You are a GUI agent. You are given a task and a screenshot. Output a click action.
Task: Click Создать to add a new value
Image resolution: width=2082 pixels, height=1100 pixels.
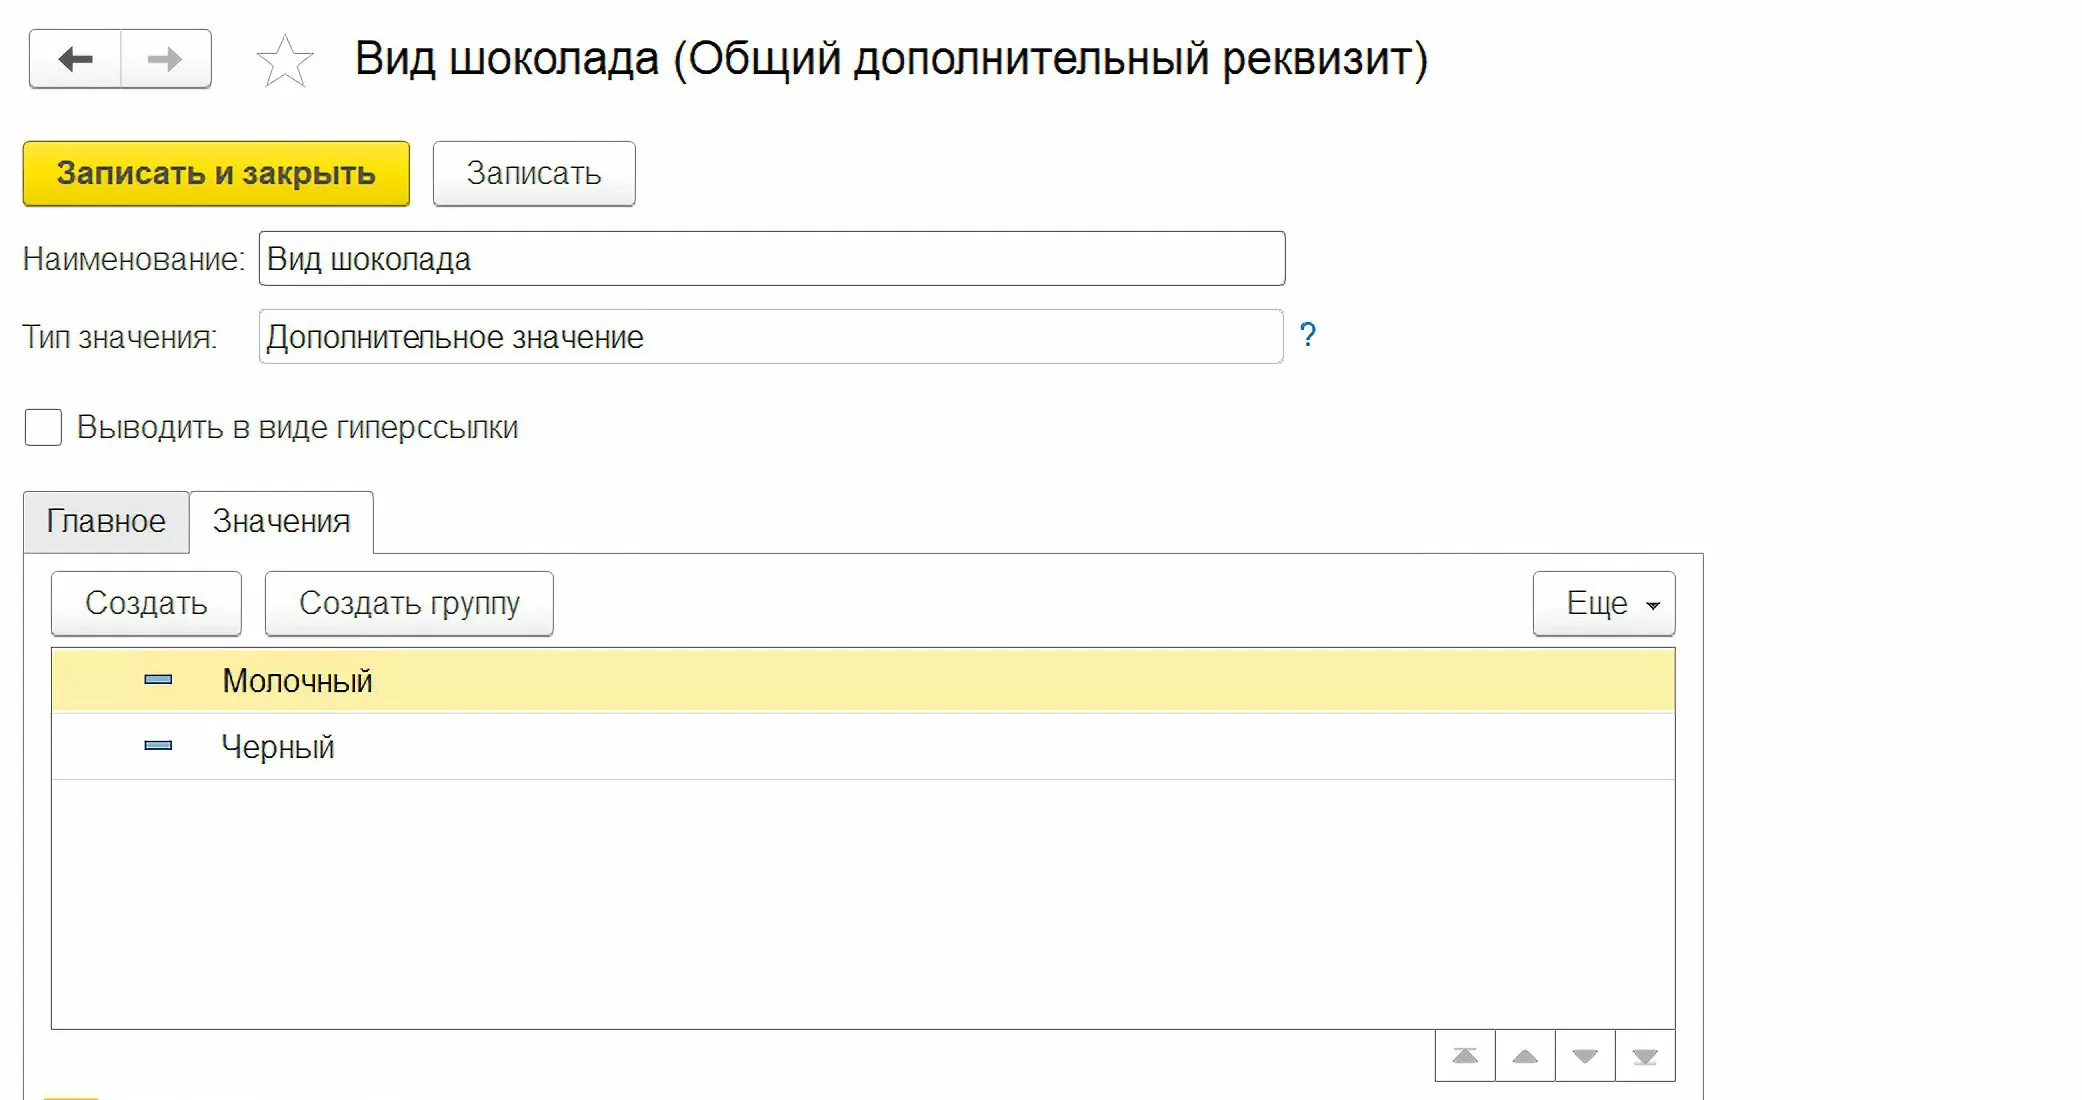(x=146, y=603)
